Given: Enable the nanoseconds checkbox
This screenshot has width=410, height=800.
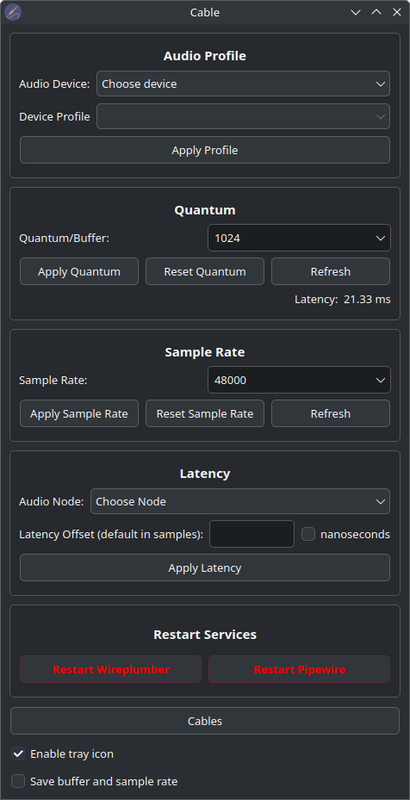Looking at the screenshot, I should 308,534.
